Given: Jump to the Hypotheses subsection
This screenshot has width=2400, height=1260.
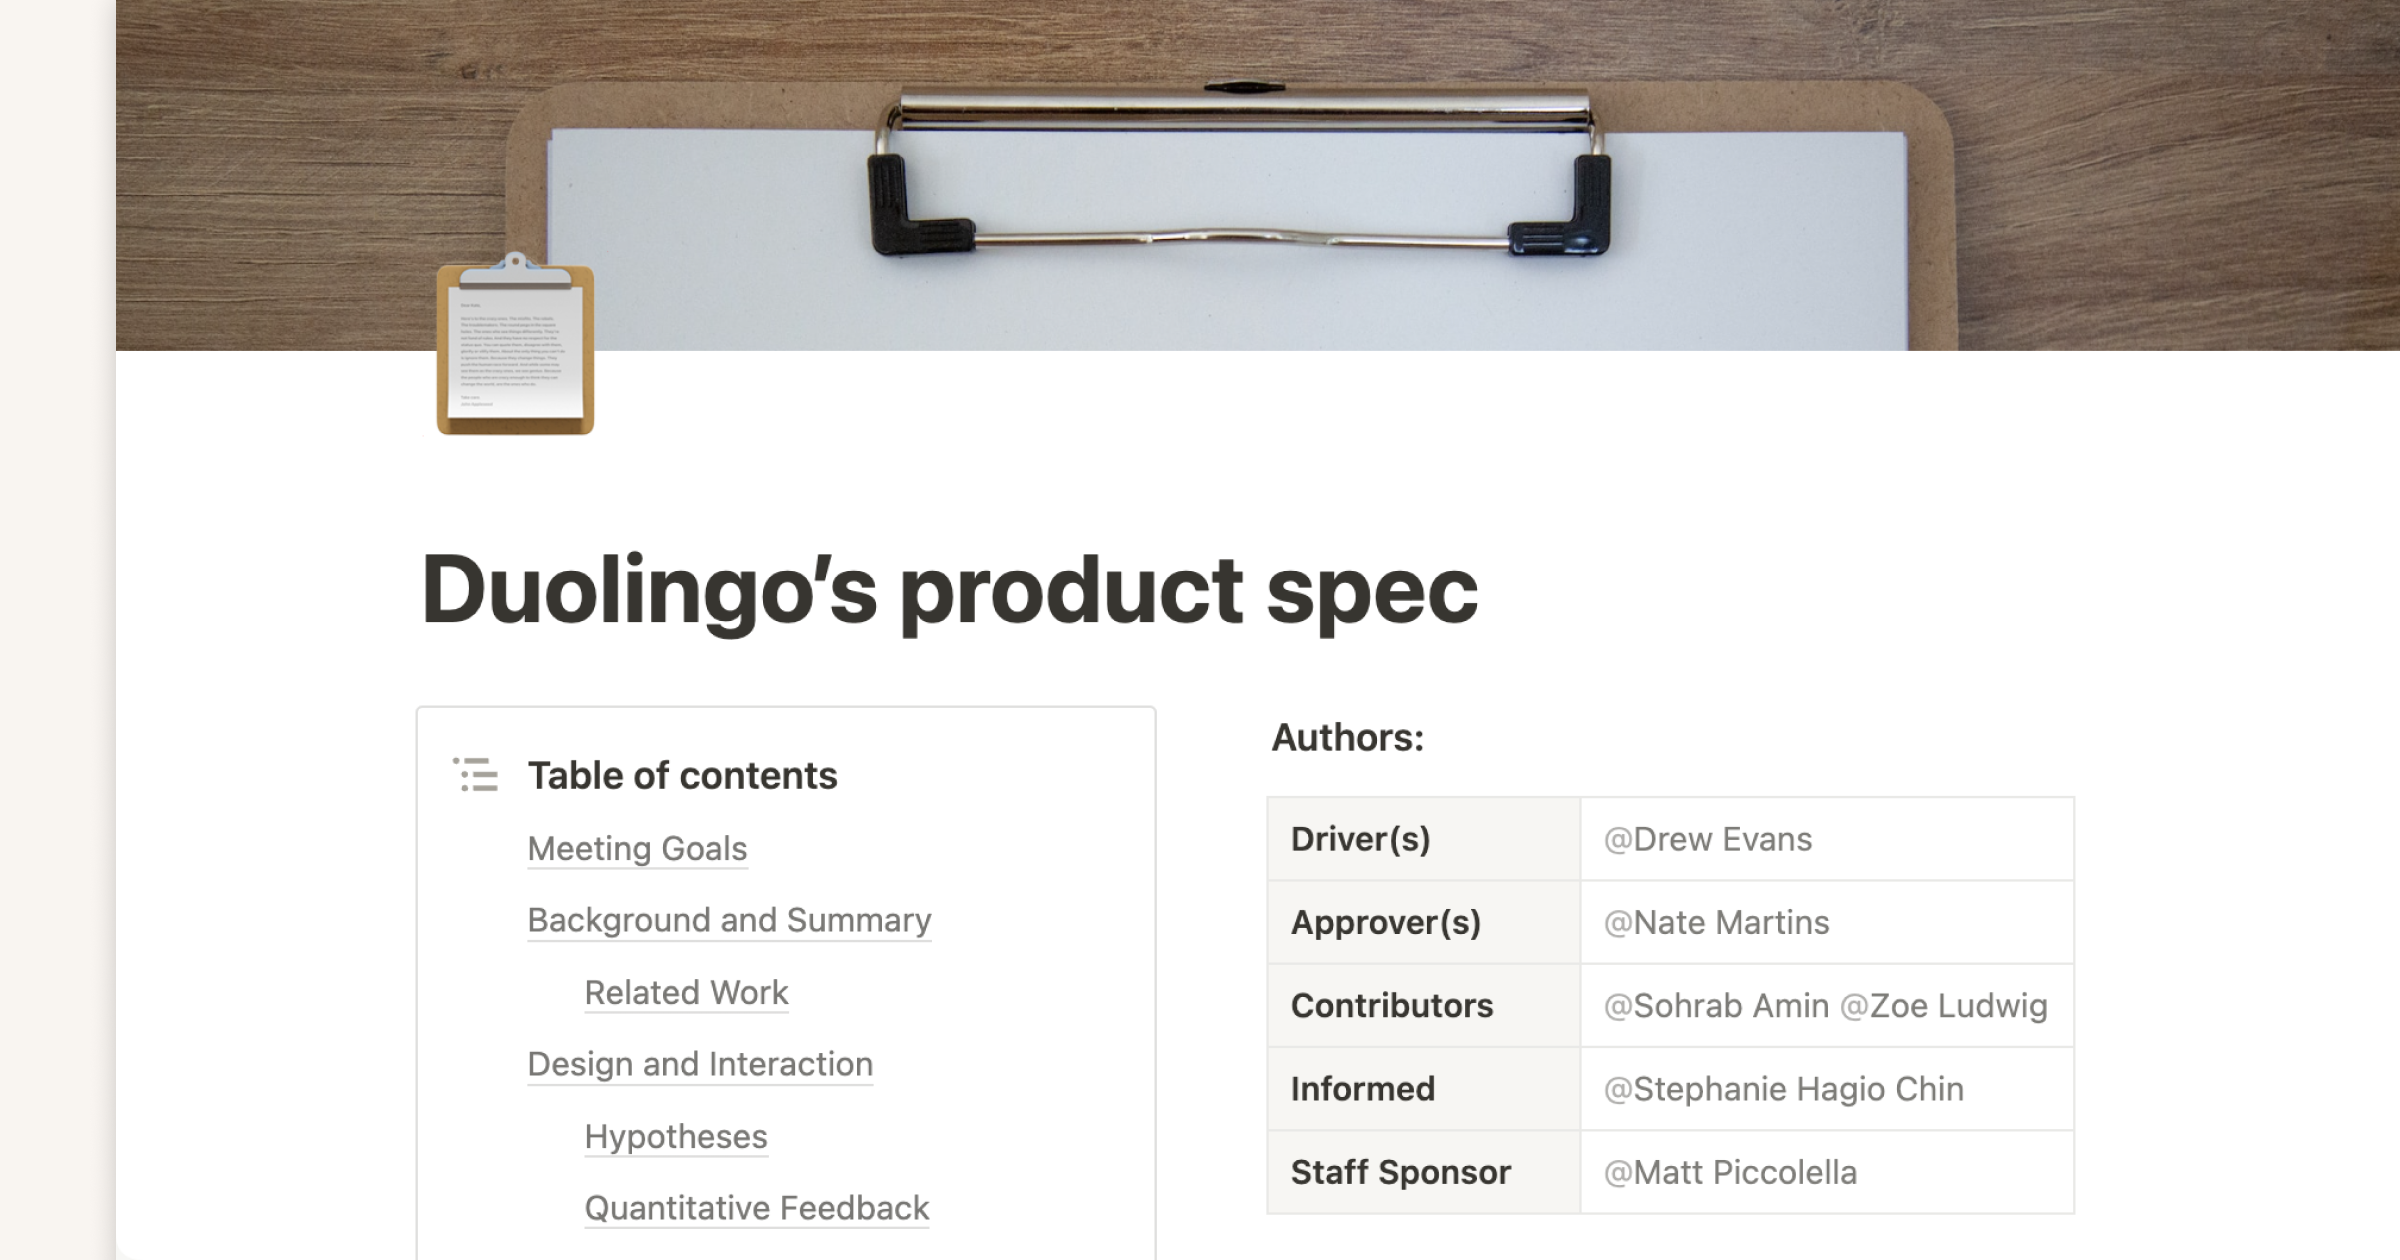Looking at the screenshot, I should [x=676, y=1137].
